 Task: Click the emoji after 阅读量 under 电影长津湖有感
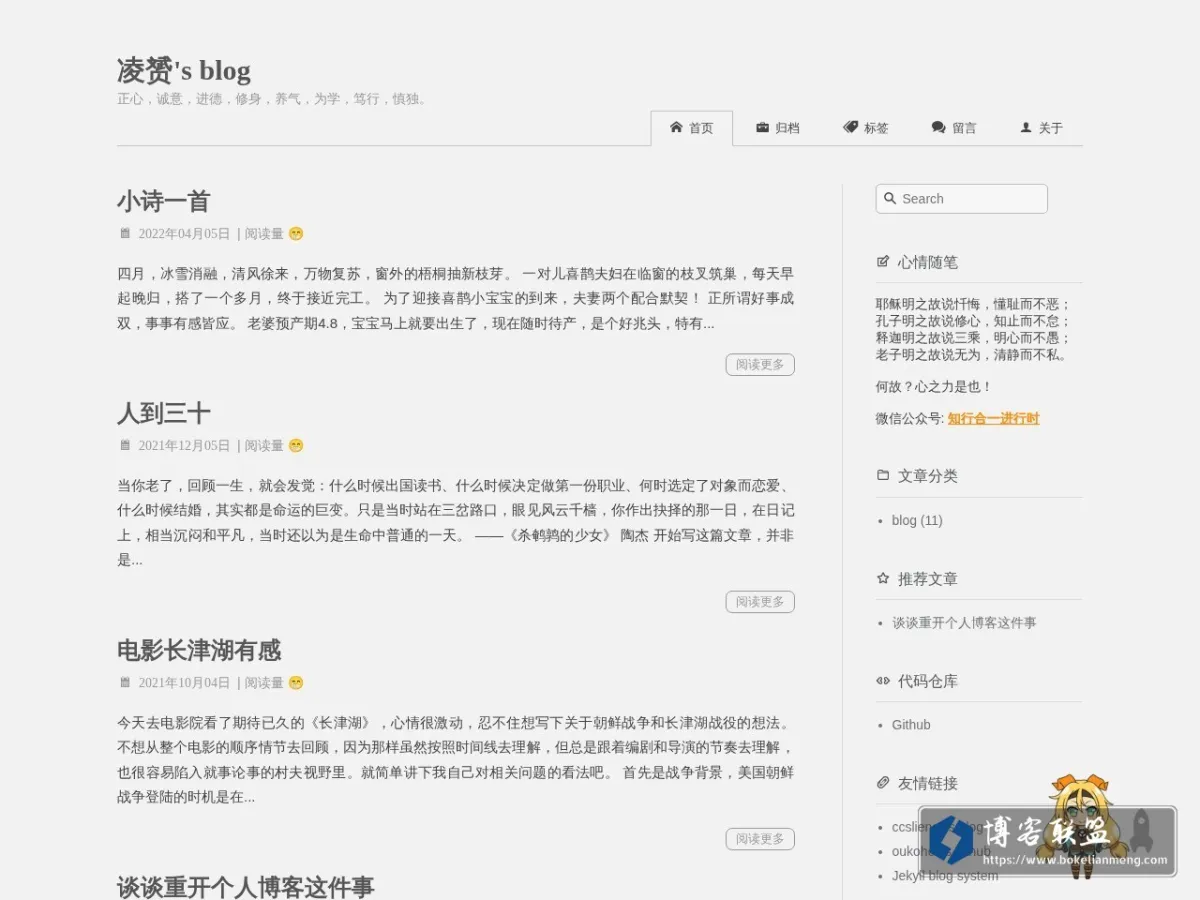[x=296, y=683]
